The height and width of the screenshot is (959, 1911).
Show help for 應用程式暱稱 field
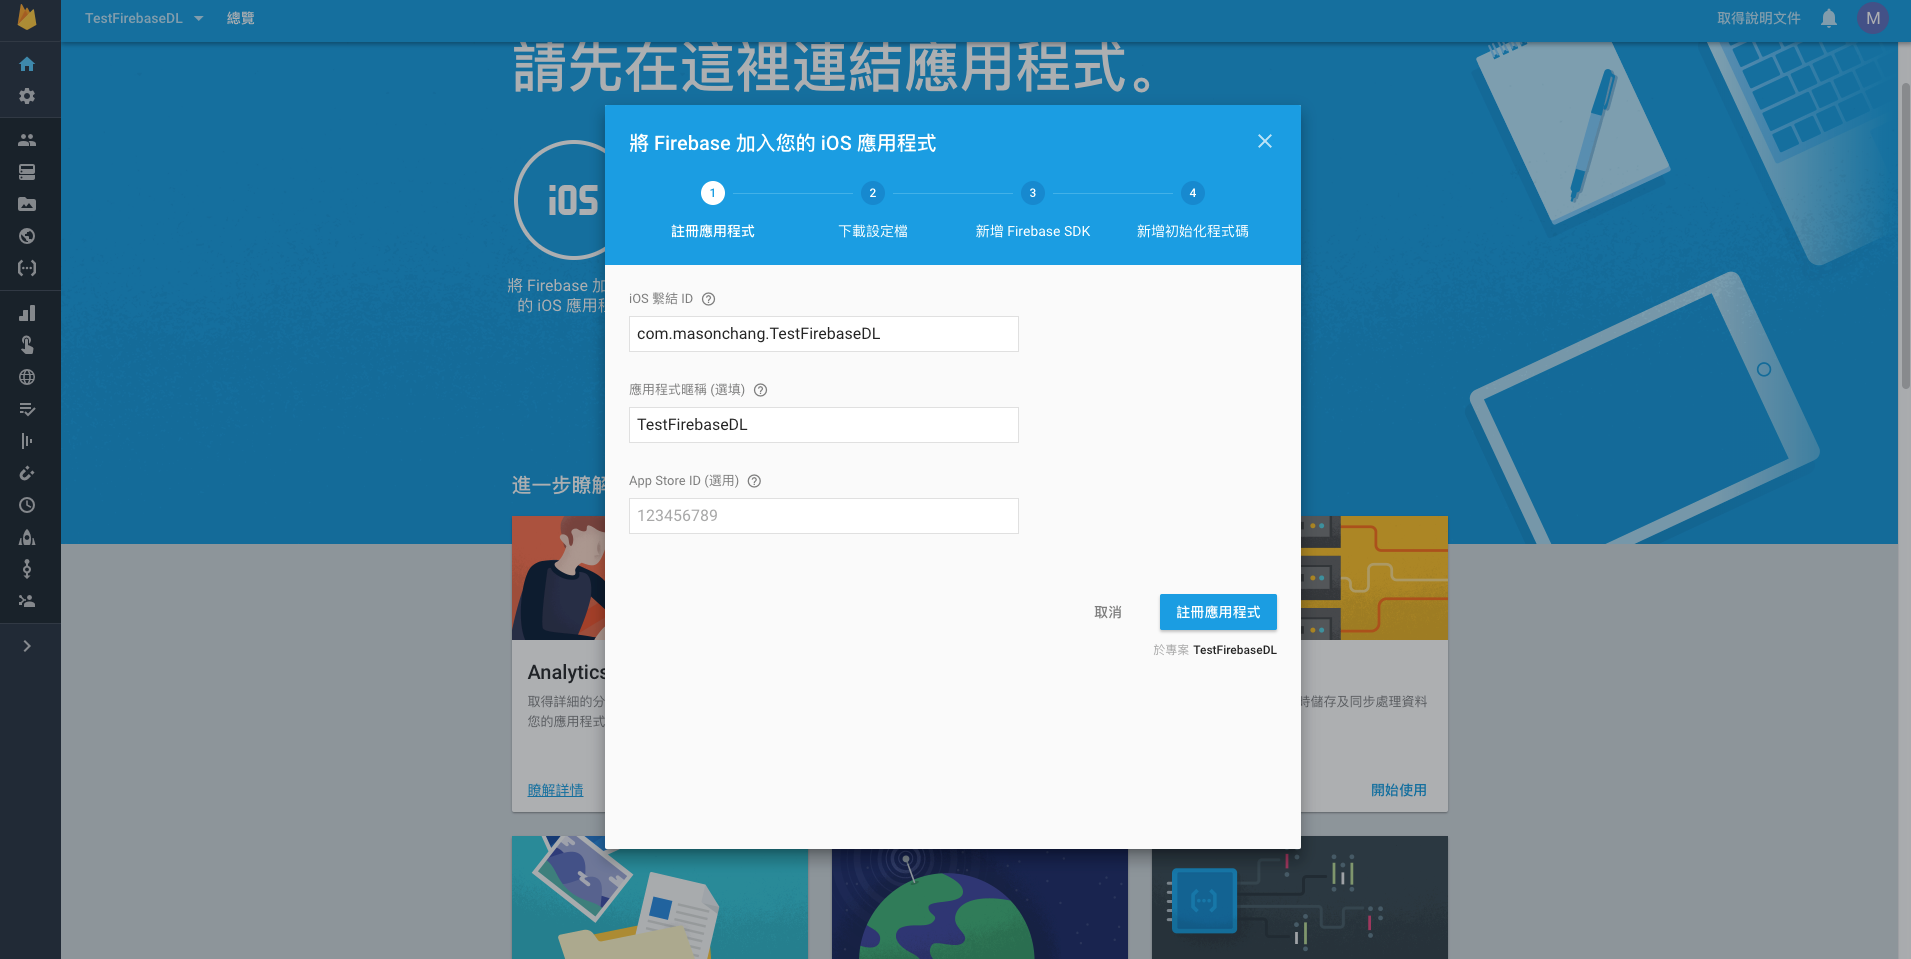coord(760,390)
